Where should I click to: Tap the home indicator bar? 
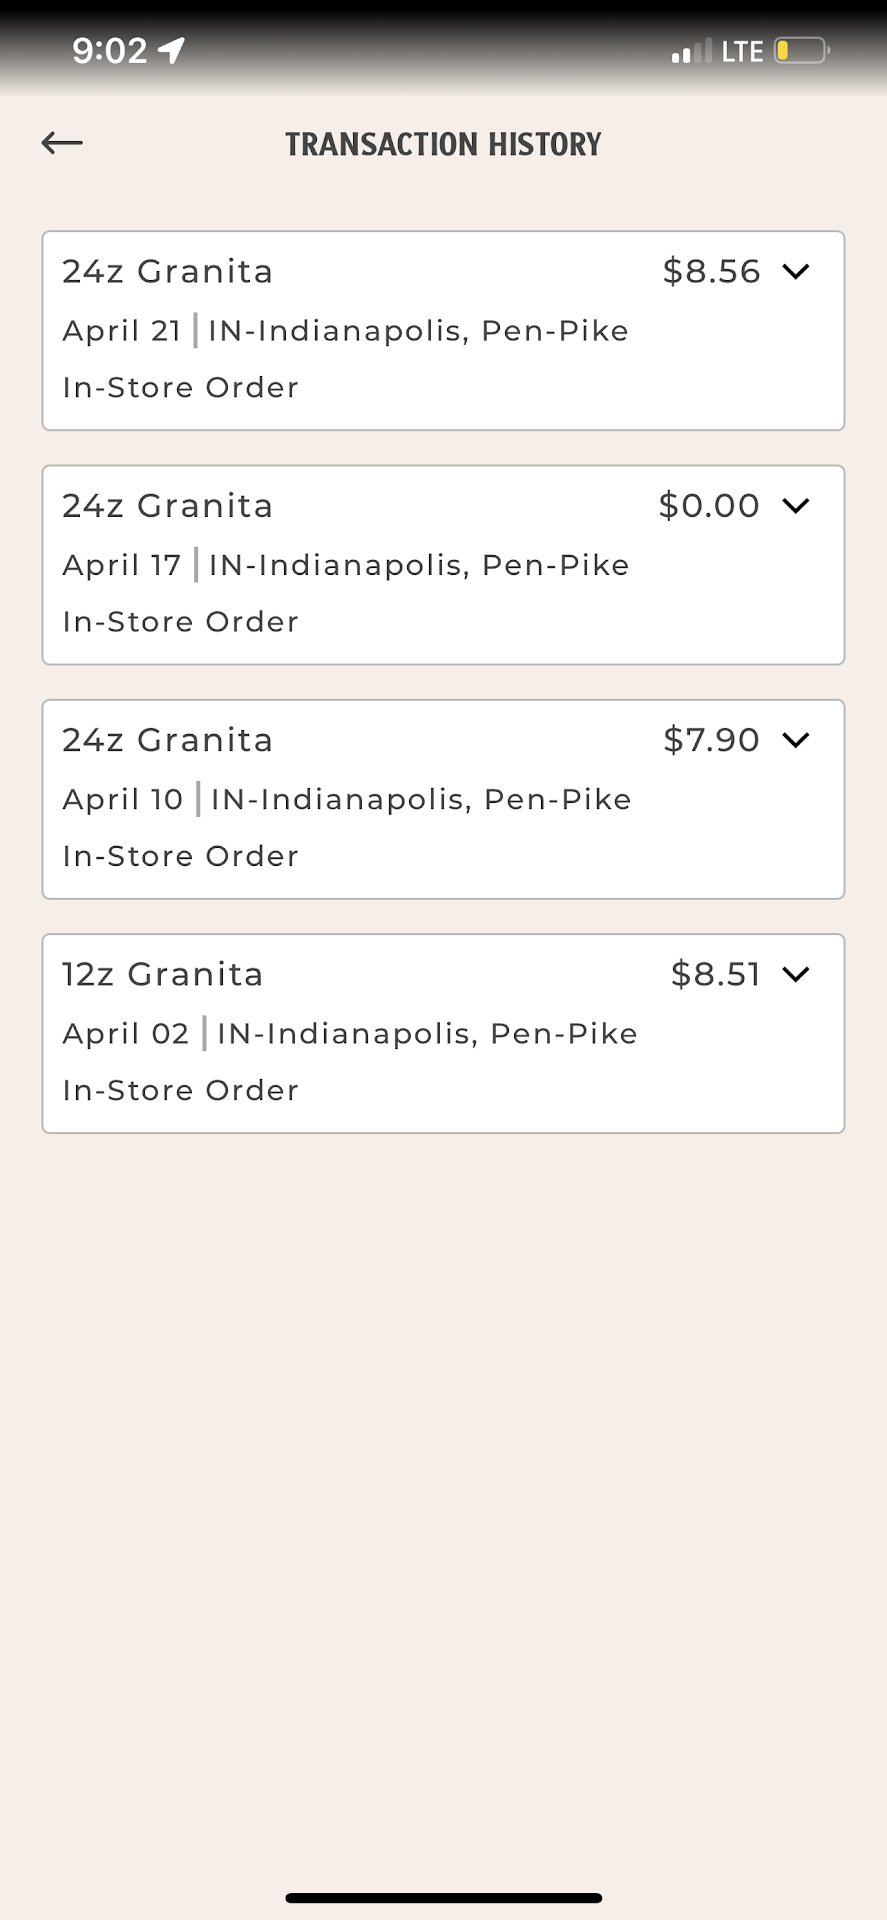[443, 1897]
